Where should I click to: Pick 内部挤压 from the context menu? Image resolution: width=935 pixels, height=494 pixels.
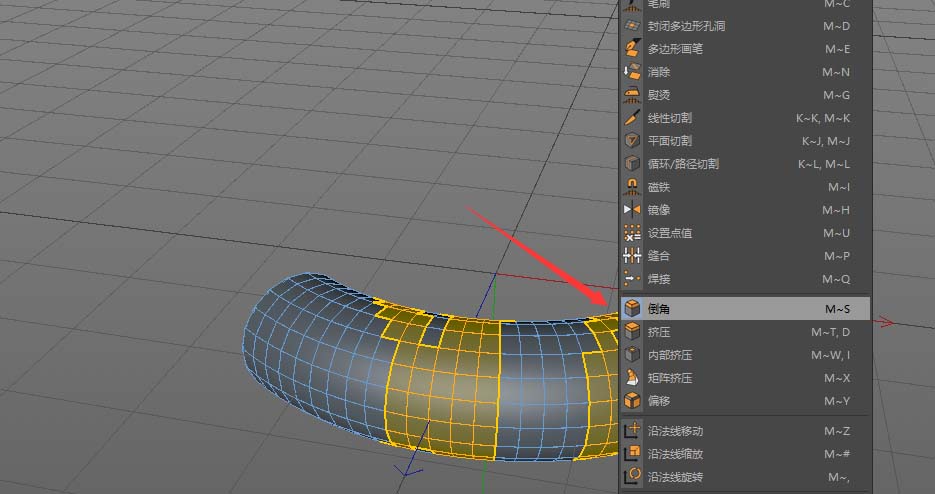coord(745,354)
